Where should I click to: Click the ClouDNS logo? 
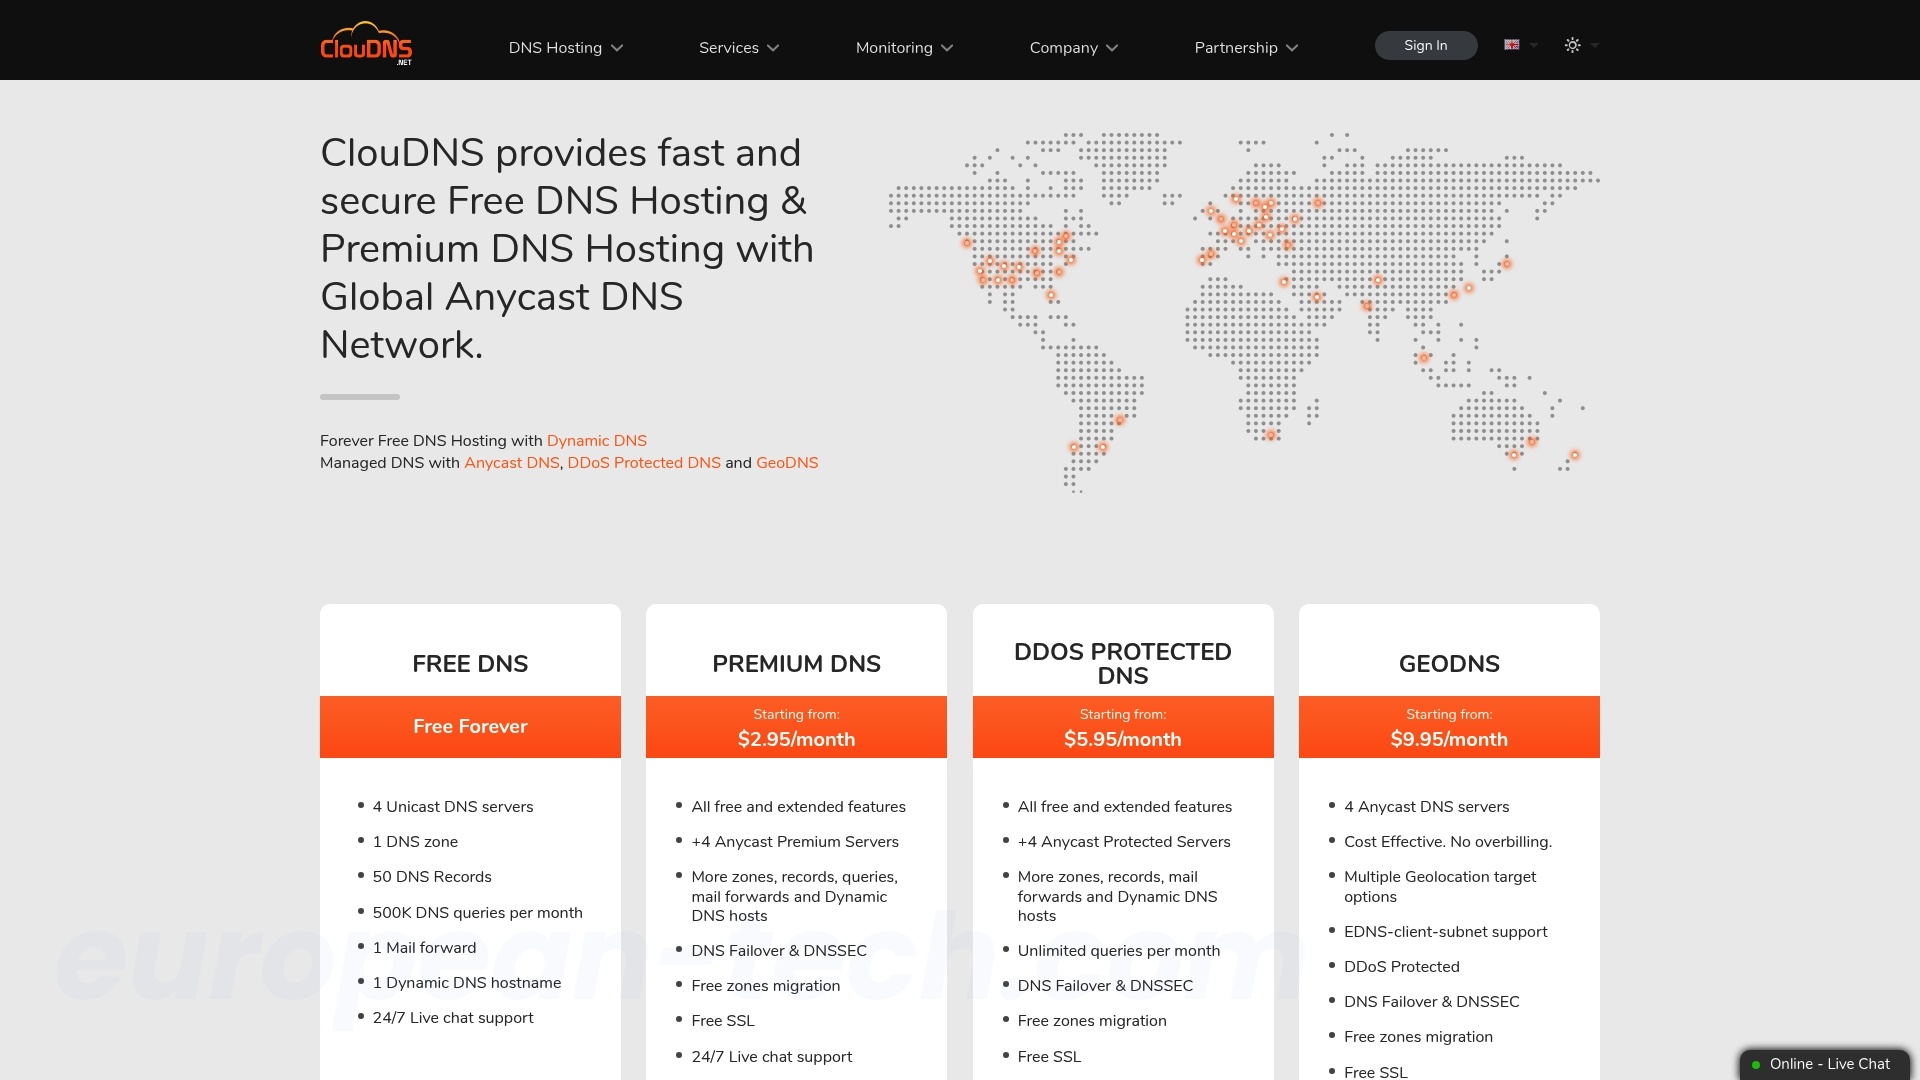366,44
